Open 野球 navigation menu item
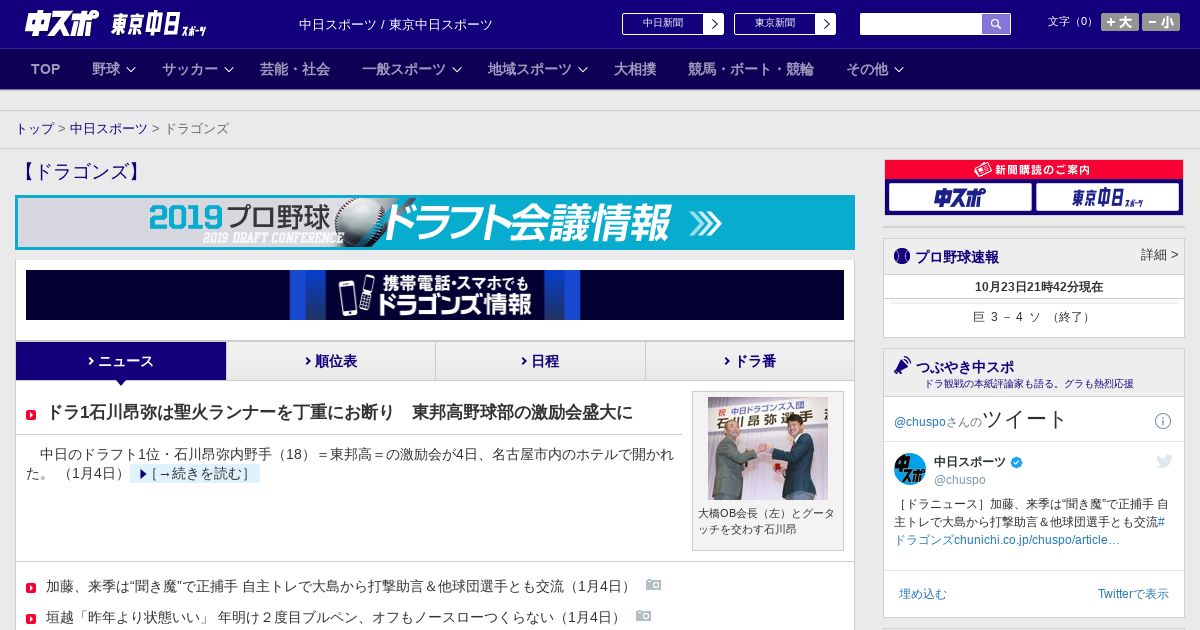 click(106, 69)
